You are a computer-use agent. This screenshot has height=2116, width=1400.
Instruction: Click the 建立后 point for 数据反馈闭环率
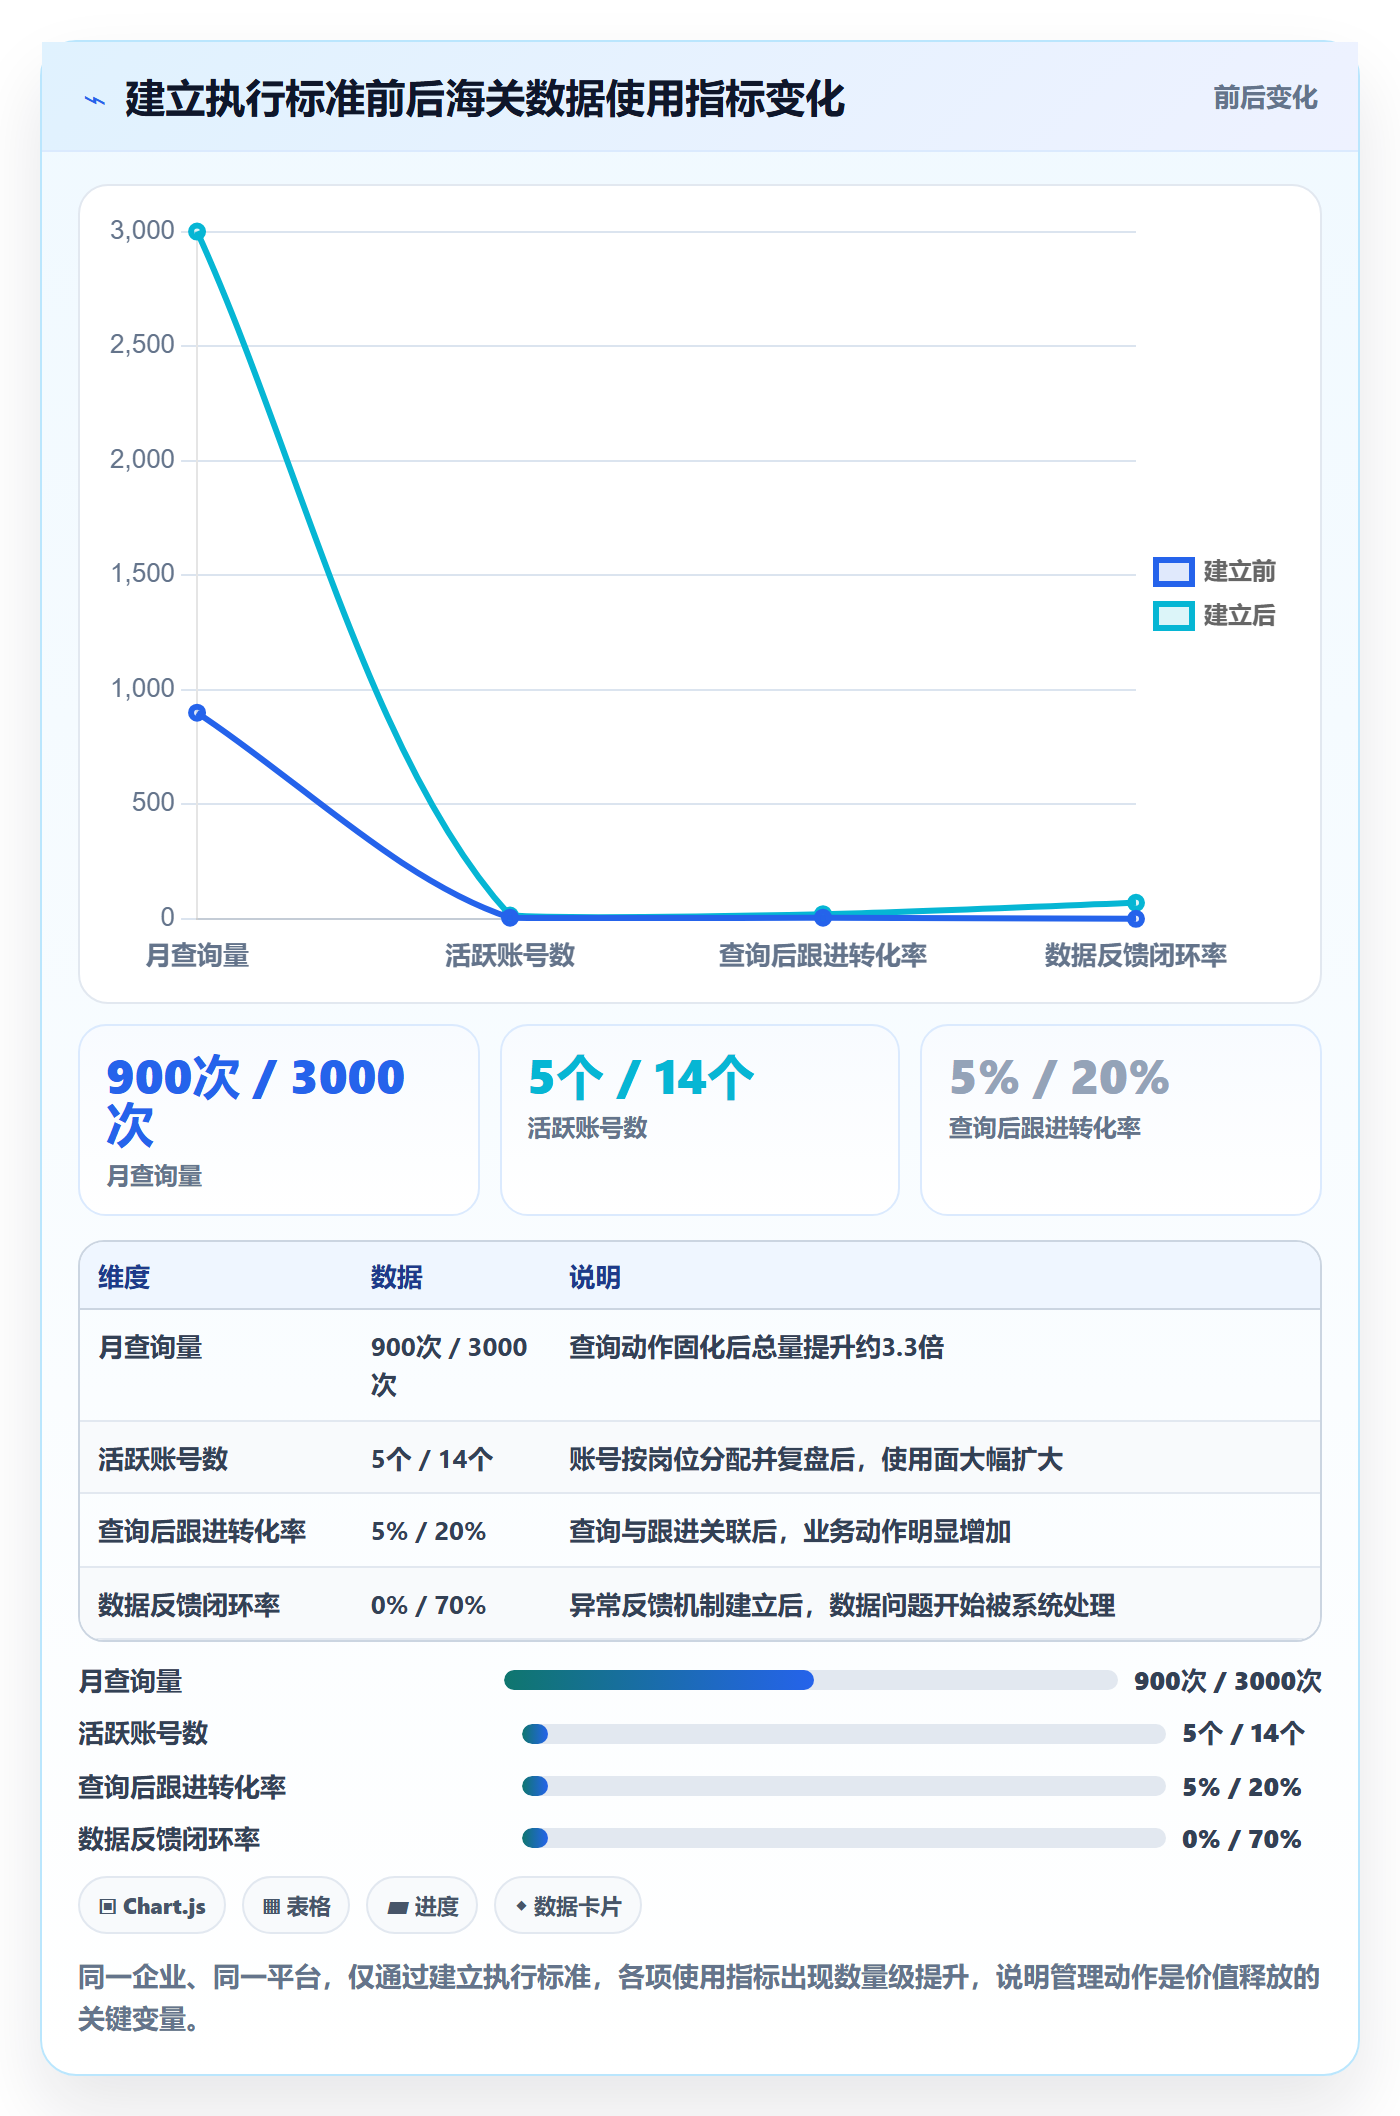(1136, 902)
